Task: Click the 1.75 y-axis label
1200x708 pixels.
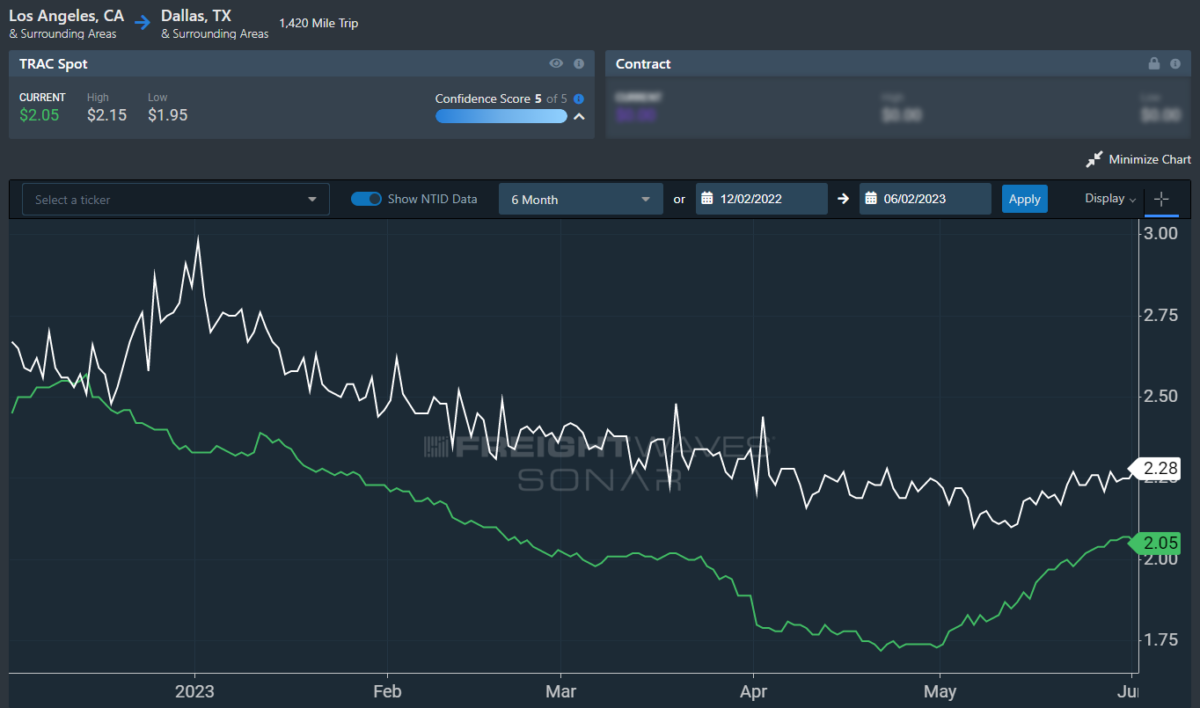Action: 1159,640
